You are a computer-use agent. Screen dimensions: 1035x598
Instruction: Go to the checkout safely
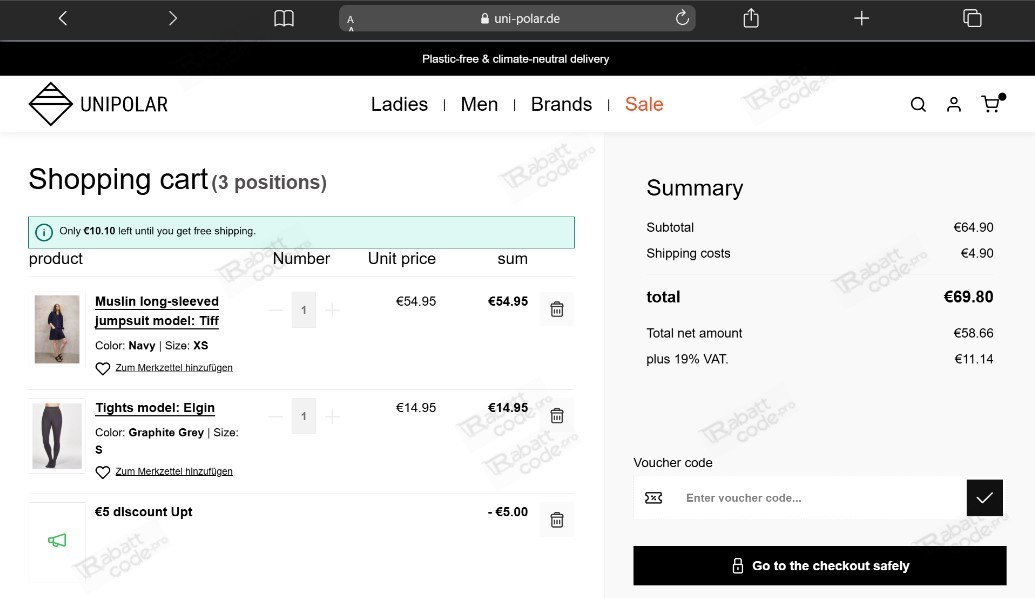click(x=820, y=566)
